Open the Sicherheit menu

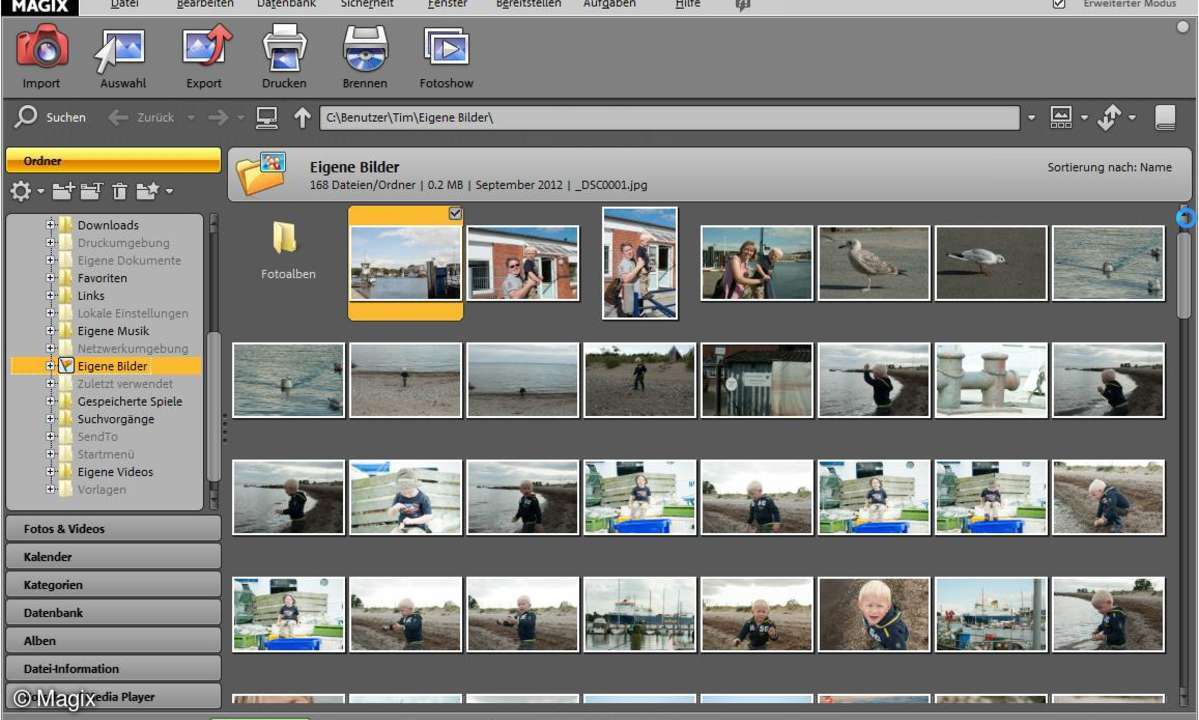coord(367,4)
